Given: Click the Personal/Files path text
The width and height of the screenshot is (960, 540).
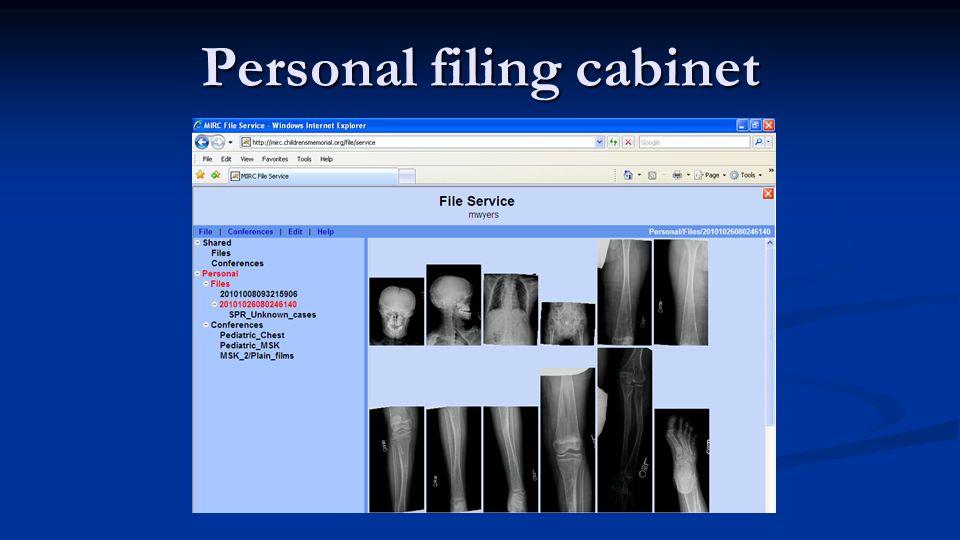Looking at the screenshot, I should (x=709, y=231).
